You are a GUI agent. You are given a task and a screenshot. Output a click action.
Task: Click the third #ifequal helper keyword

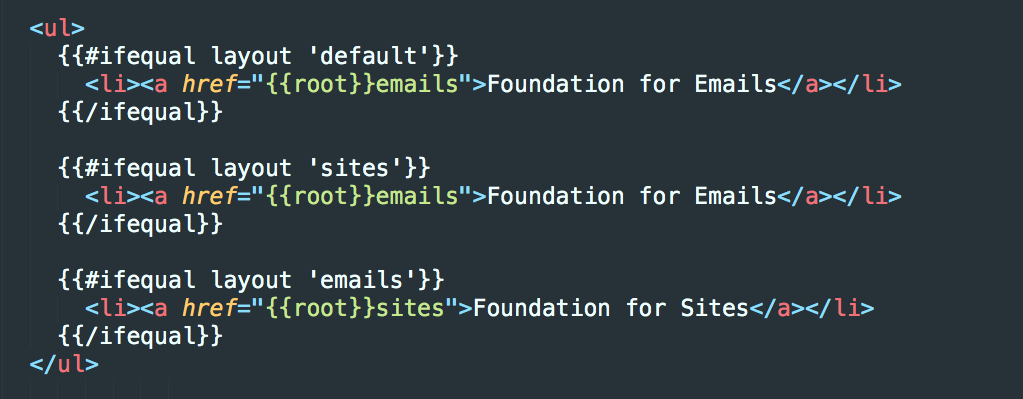pyautogui.click(x=141, y=281)
